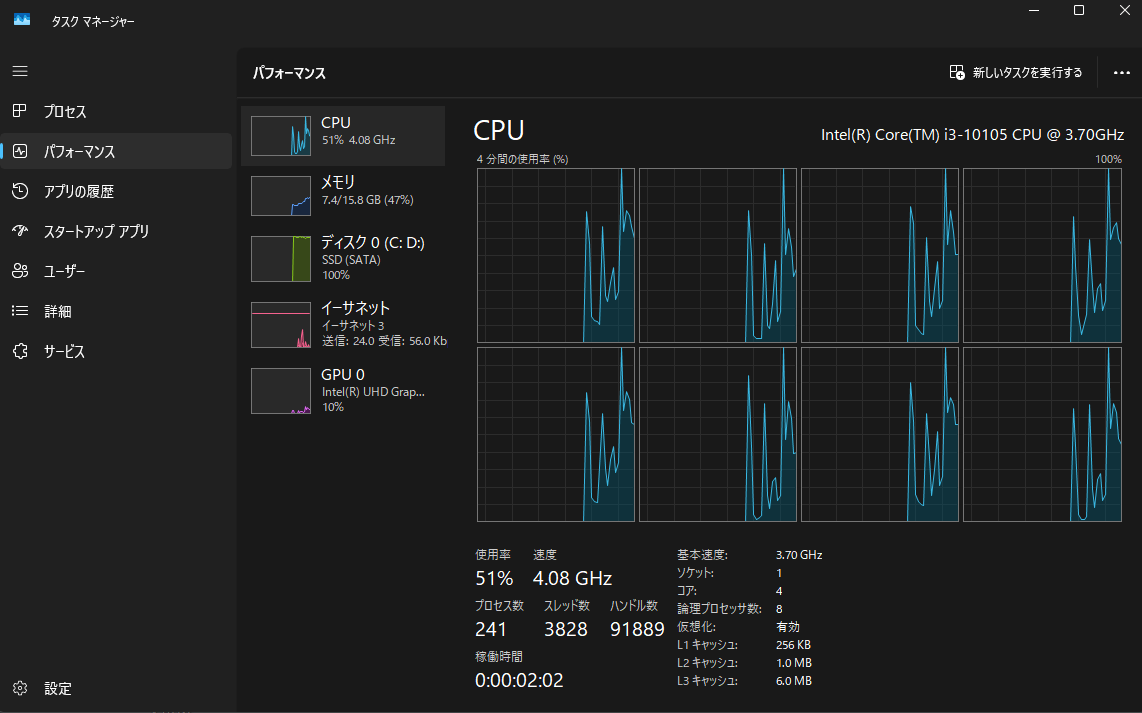Viewport: 1142px width, 713px height.
Task: Open アプリの履歴 page
Action: 117,192
